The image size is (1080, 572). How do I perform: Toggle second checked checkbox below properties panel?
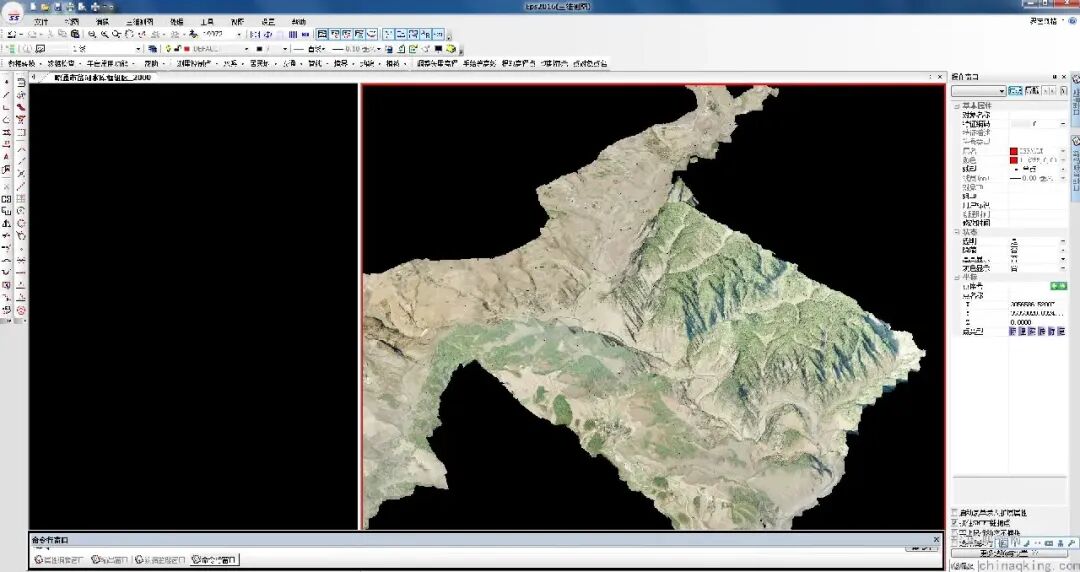click(955, 523)
